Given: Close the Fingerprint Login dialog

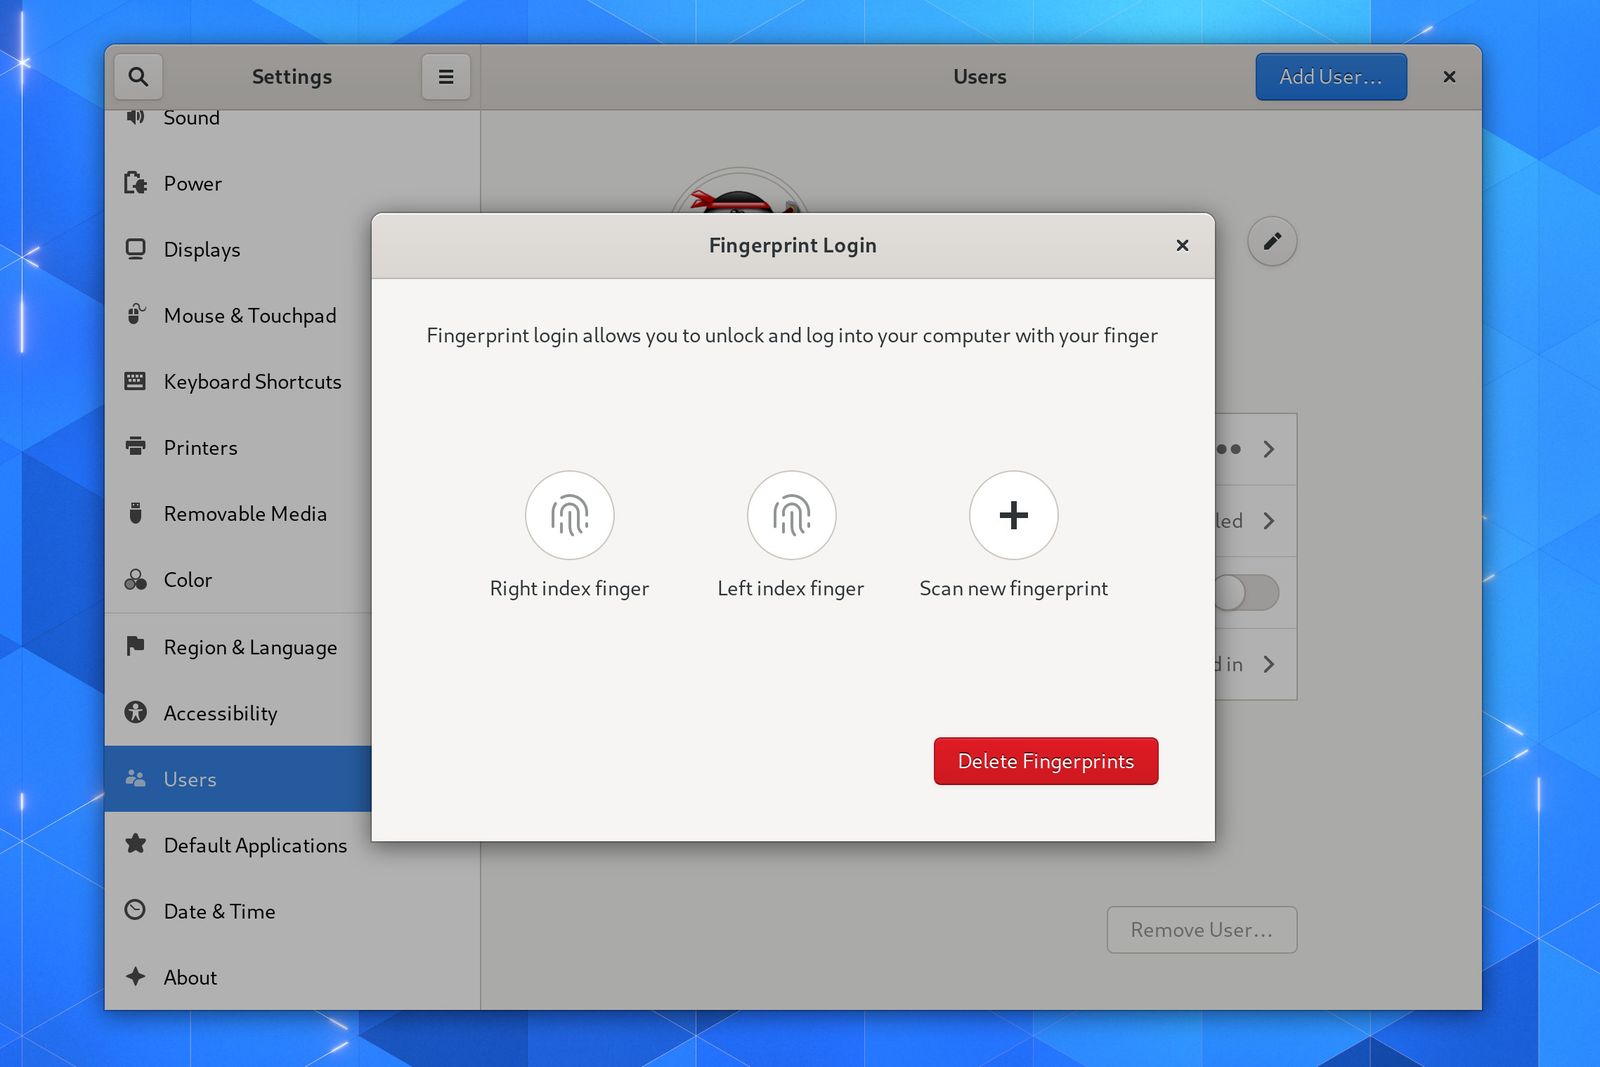Looking at the screenshot, I should (x=1182, y=245).
